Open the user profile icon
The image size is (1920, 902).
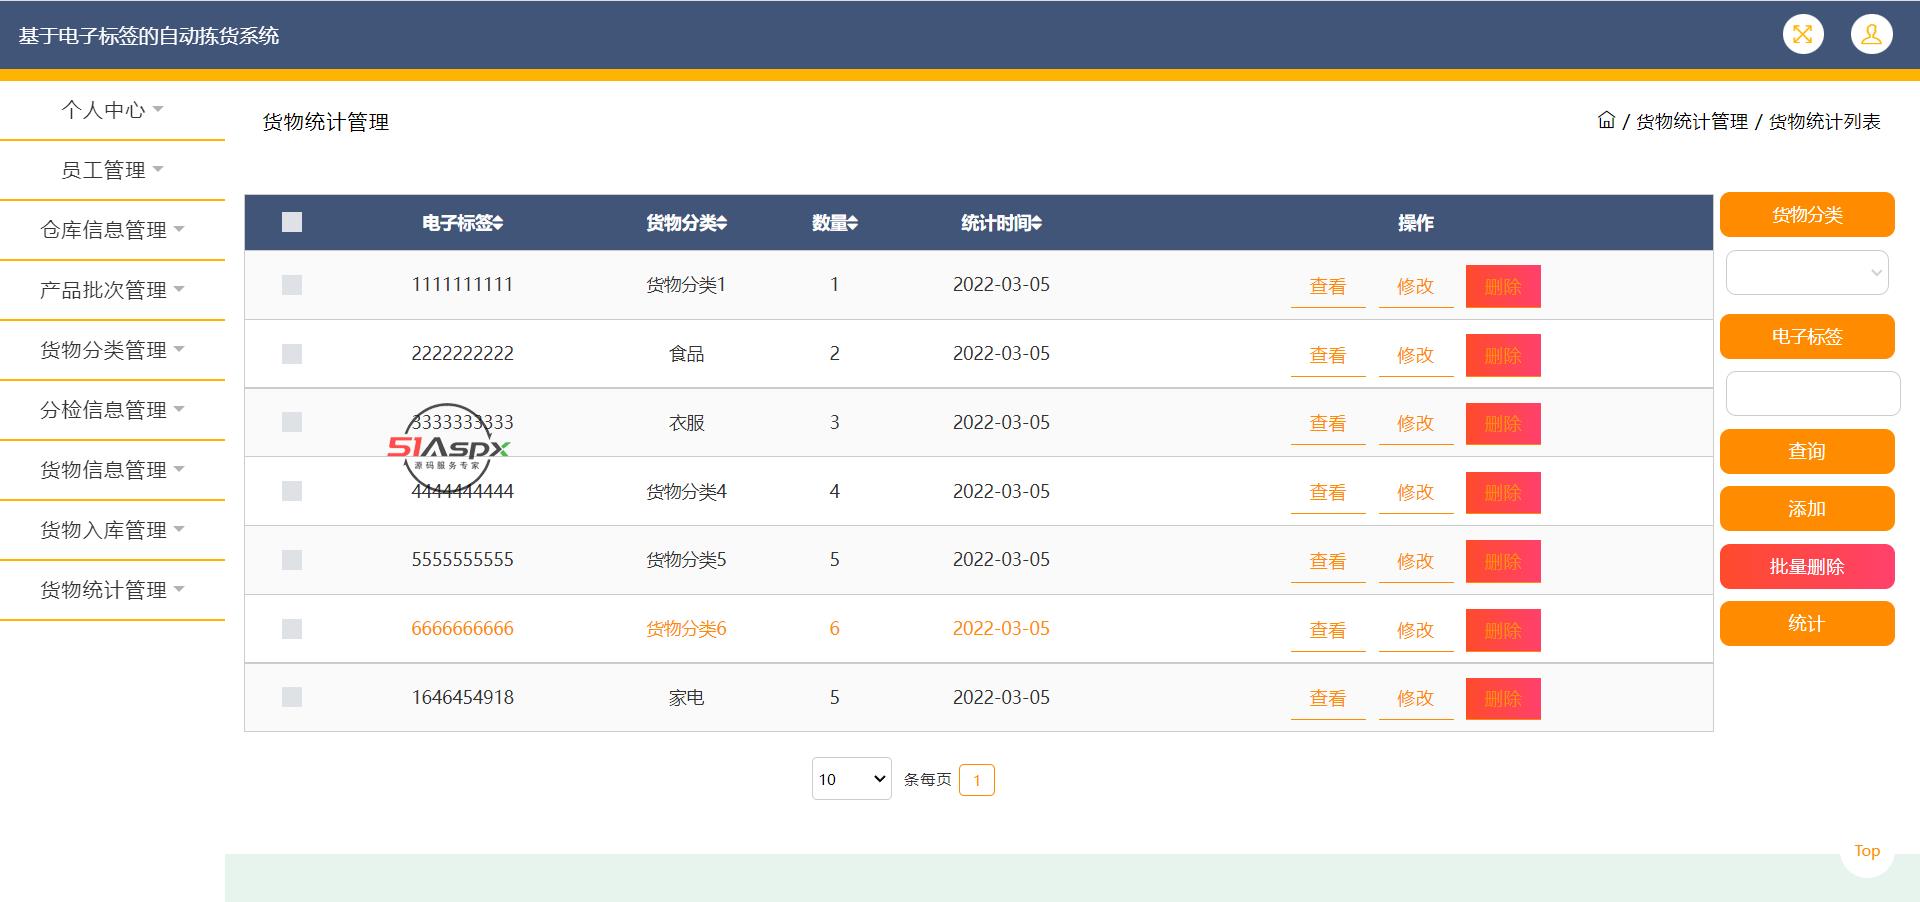tap(1870, 35)
